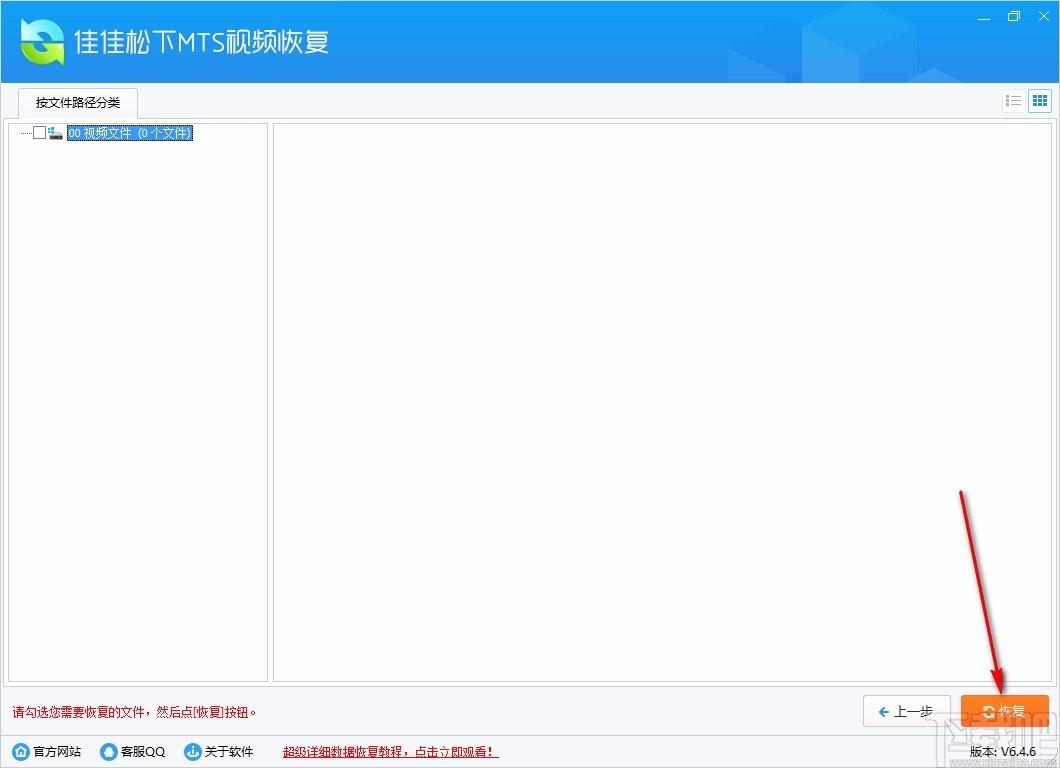Click the QQ icon beside 客服QQ
This screenshot has width=1060, height=768.
click(x=108, y=752)
